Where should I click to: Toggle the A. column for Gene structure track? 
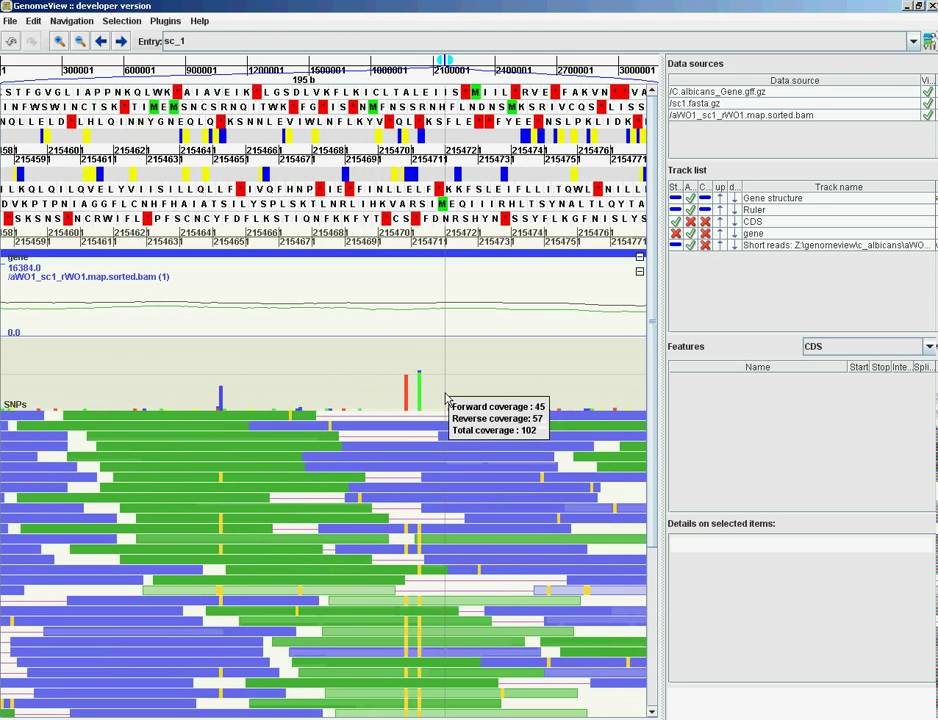[690, 198]
